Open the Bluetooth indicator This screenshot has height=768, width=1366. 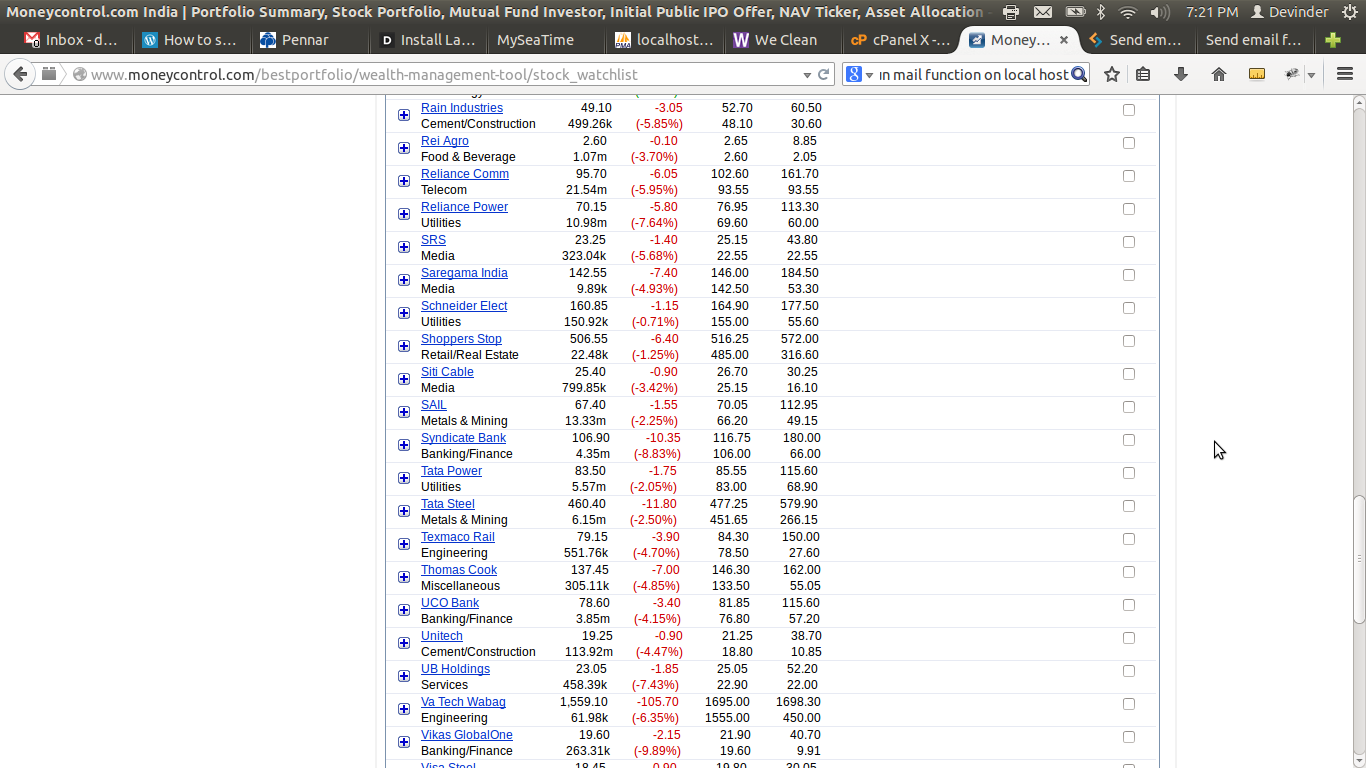point(1101,12)
